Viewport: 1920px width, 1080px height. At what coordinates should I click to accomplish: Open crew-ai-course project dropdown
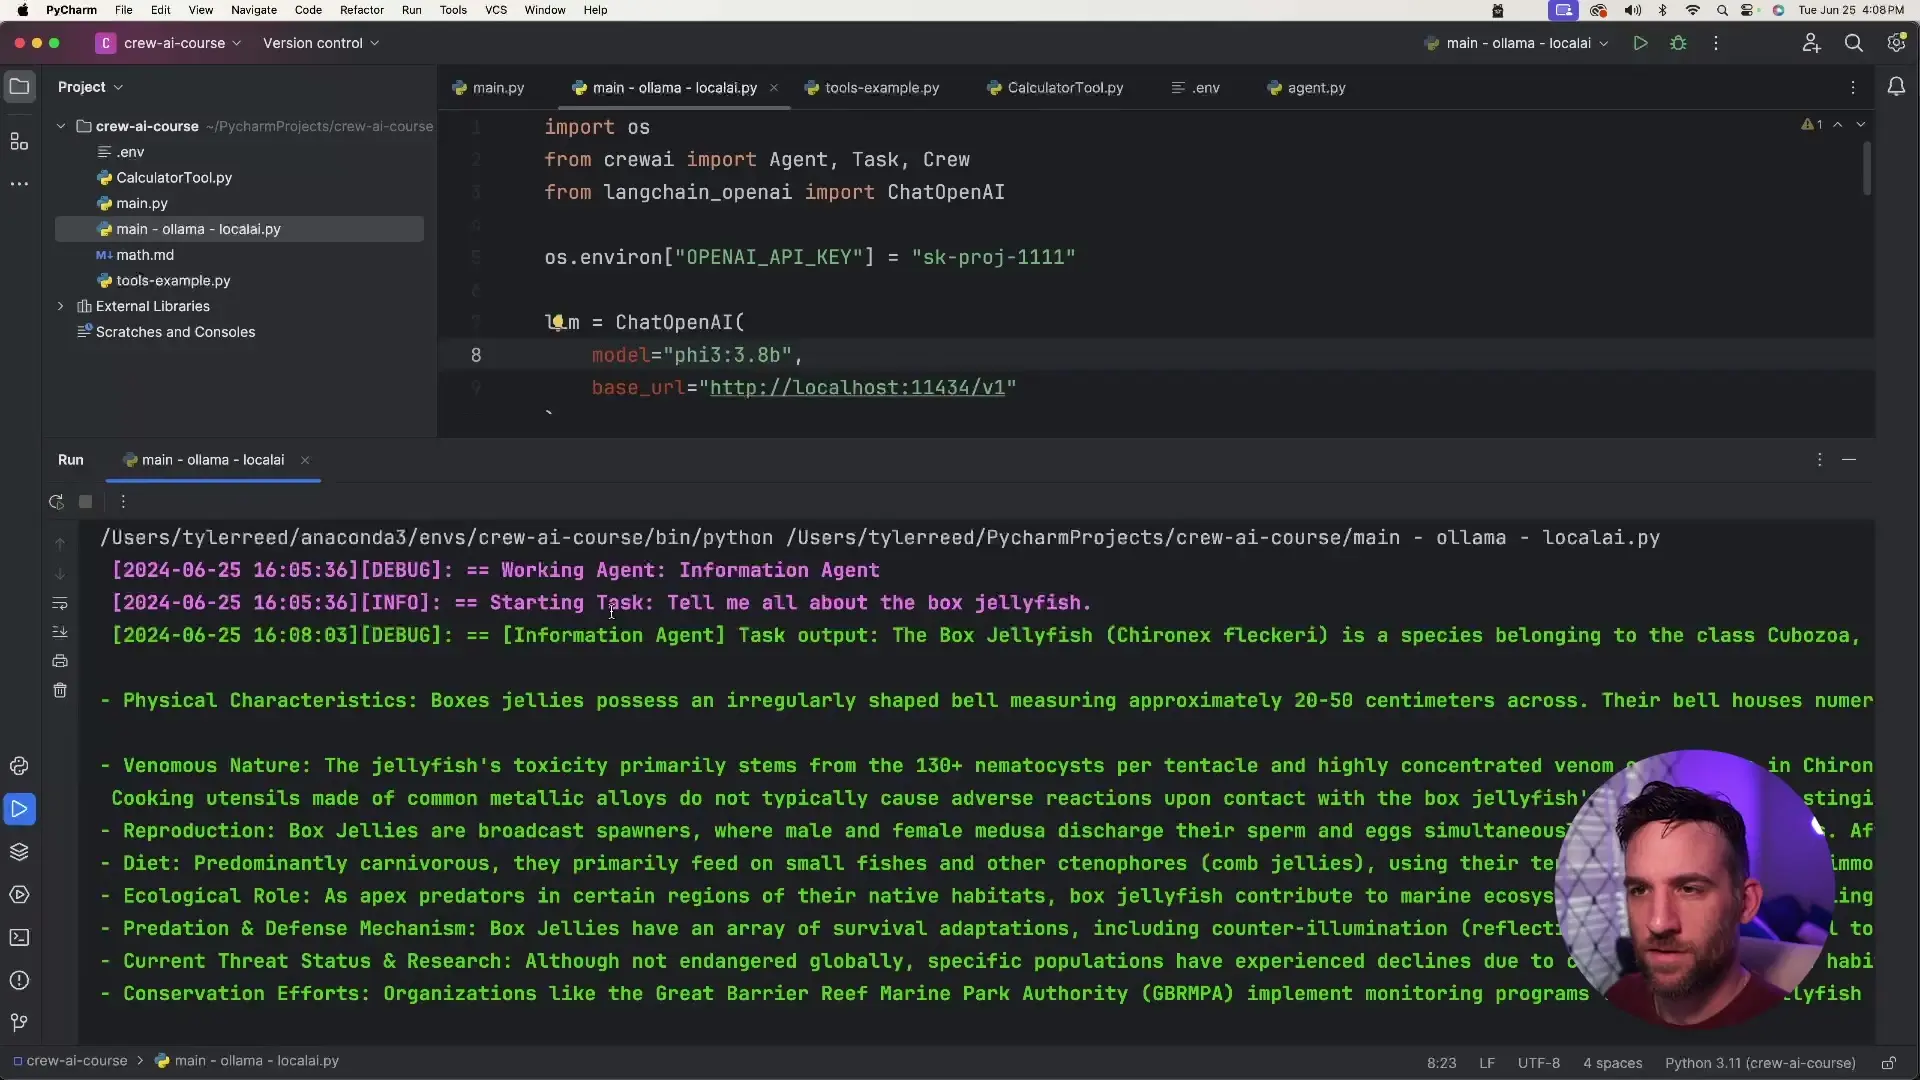click(x=169, y=43)
